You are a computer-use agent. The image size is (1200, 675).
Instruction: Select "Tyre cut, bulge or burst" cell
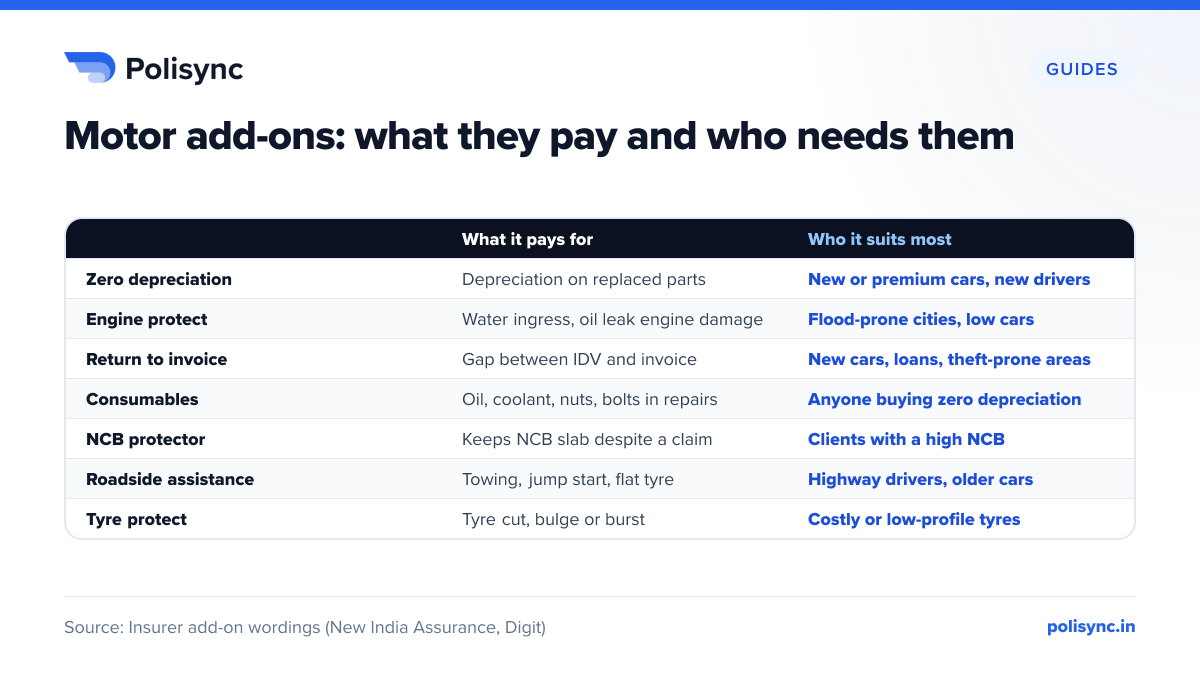[553, 520]
